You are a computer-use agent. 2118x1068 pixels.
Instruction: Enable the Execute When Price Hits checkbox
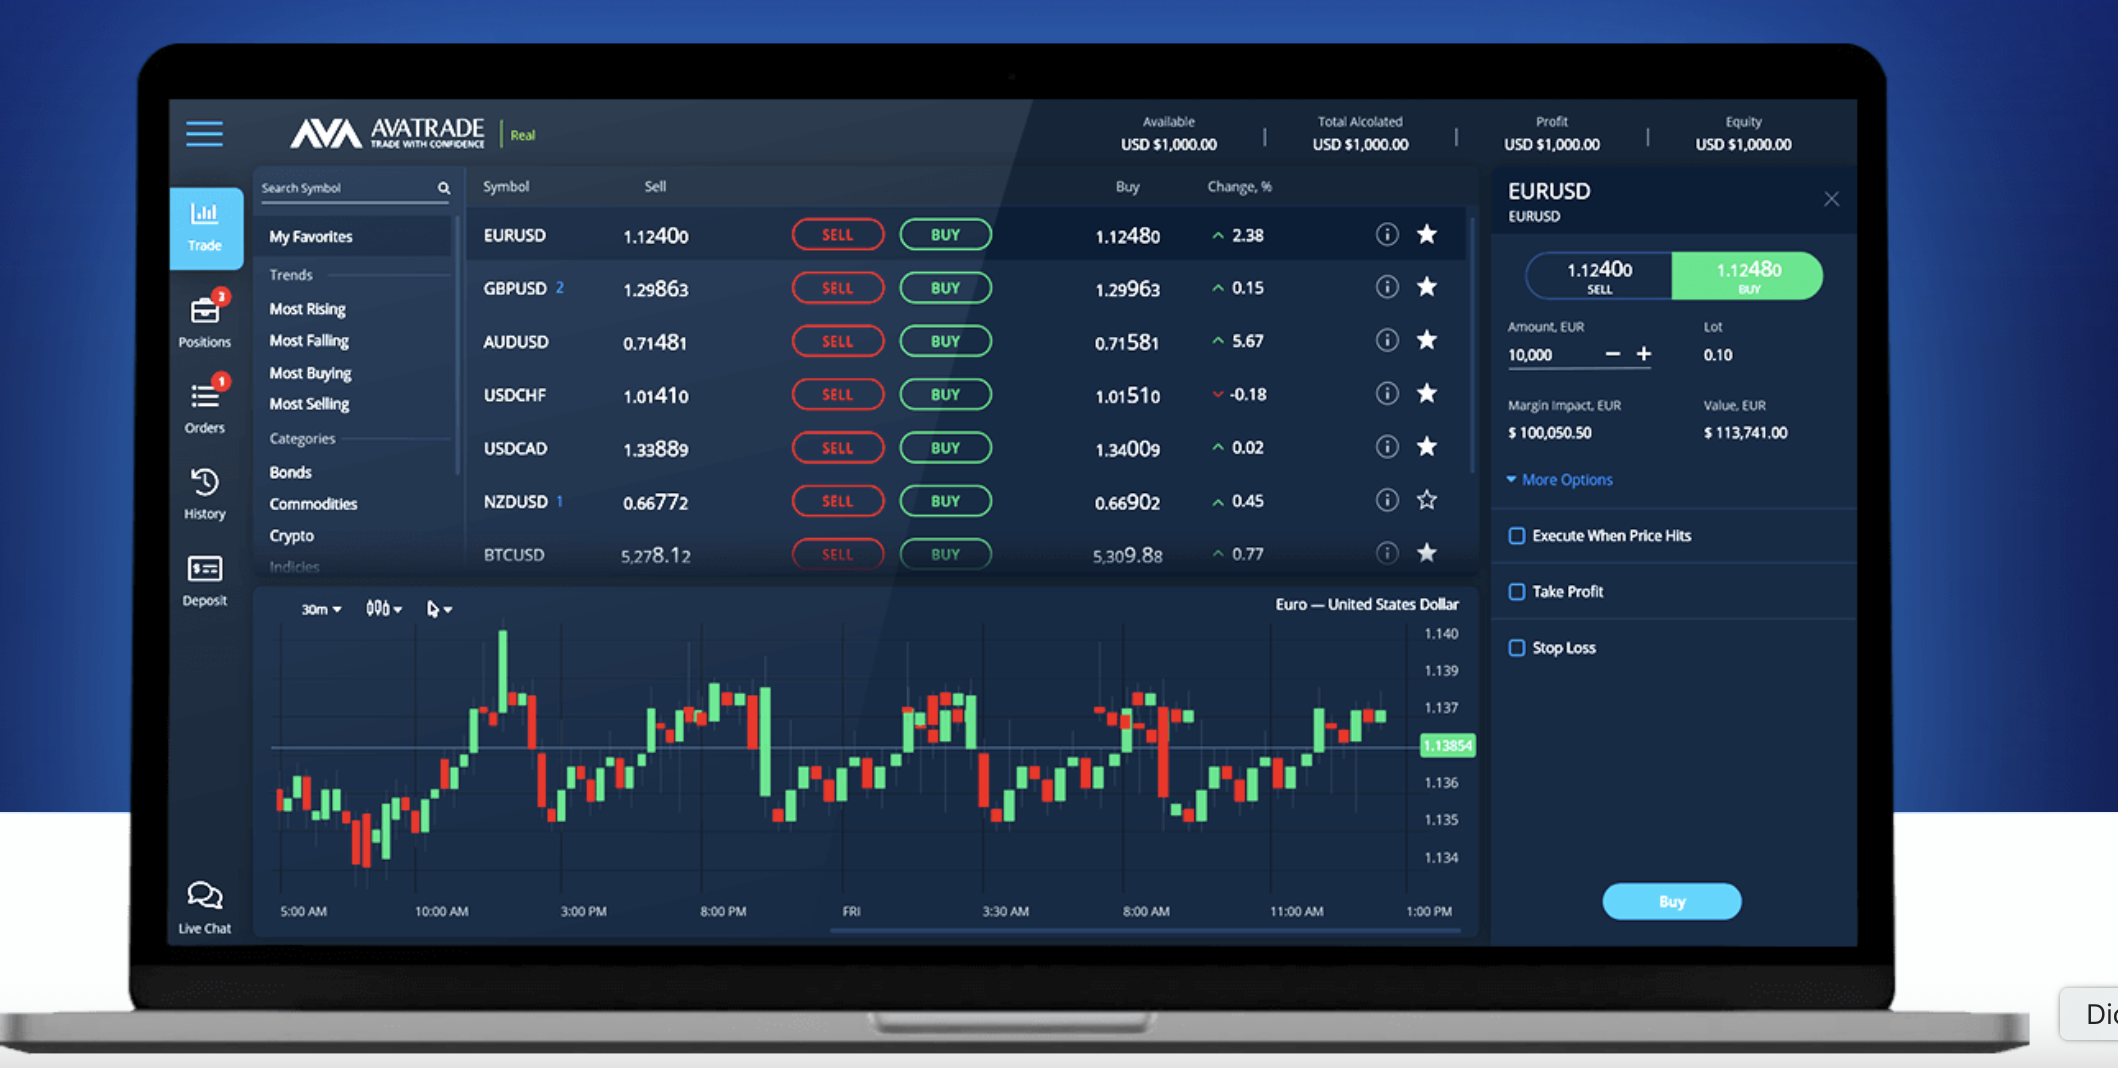(x=1517, y=536)
